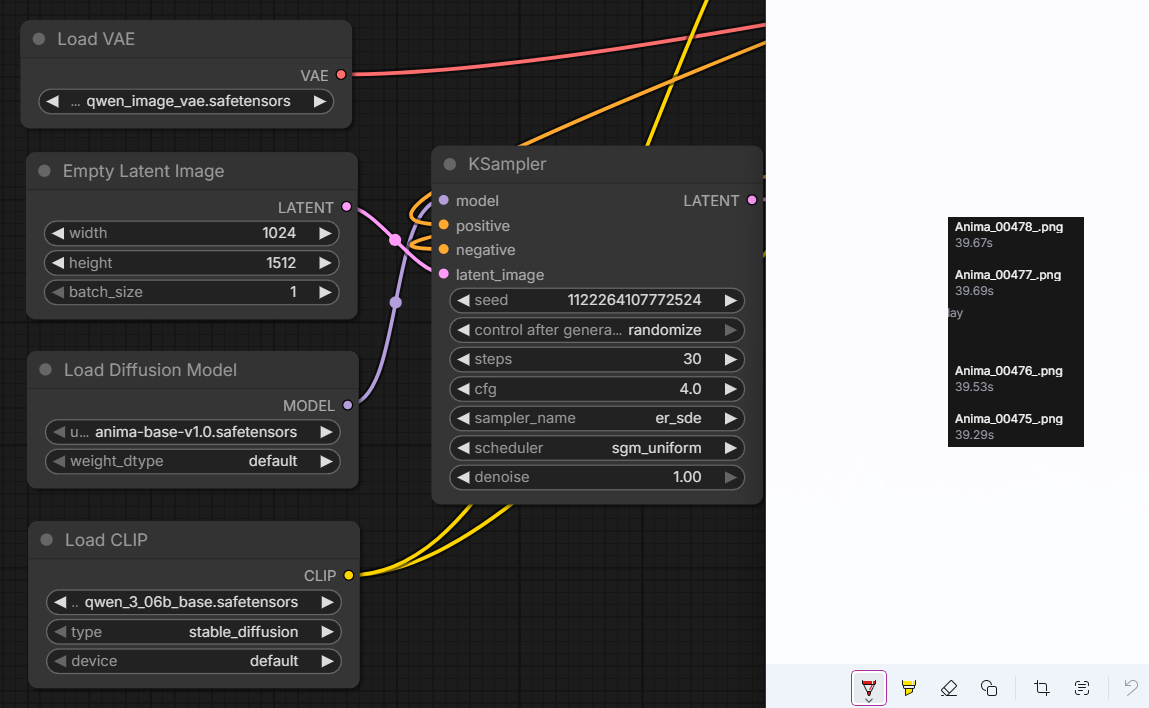This screenshot has width=1149, height=708.
Task: Click the cfg value field
Action: [x=597, y=388]
